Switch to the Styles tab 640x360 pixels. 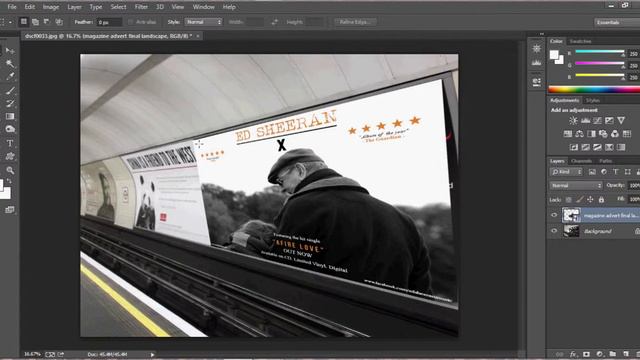click(x=593, y=100)
